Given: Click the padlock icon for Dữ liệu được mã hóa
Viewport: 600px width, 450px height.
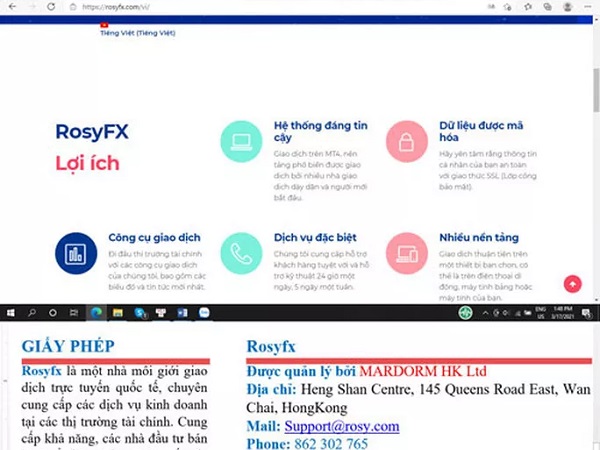Looking at the screenshot, I should coord(406,142).
